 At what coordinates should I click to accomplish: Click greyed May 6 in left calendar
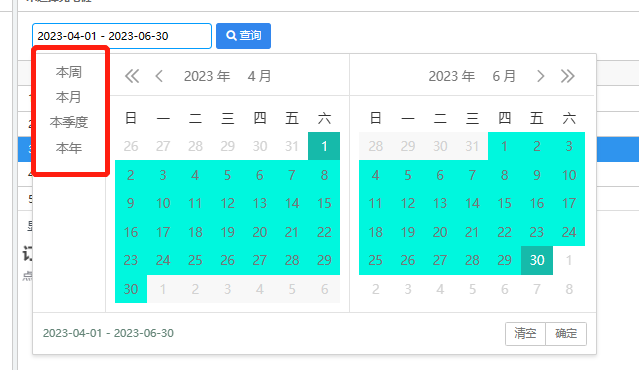[x=324, y=289]
